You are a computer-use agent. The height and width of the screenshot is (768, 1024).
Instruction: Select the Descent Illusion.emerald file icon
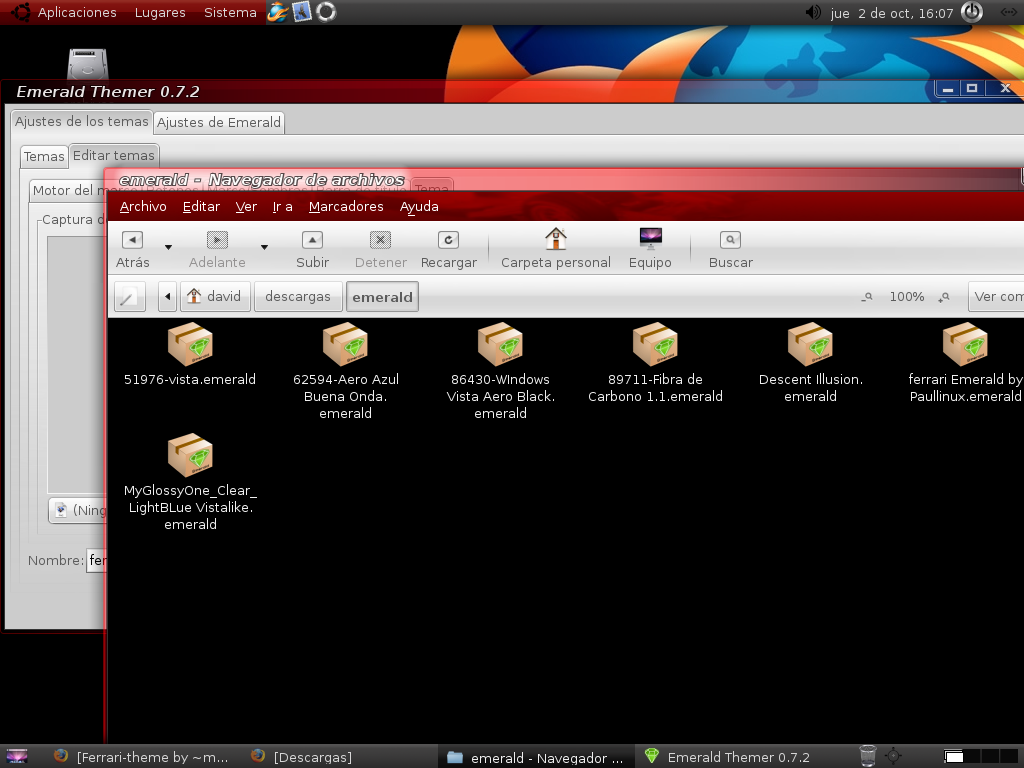810,344
